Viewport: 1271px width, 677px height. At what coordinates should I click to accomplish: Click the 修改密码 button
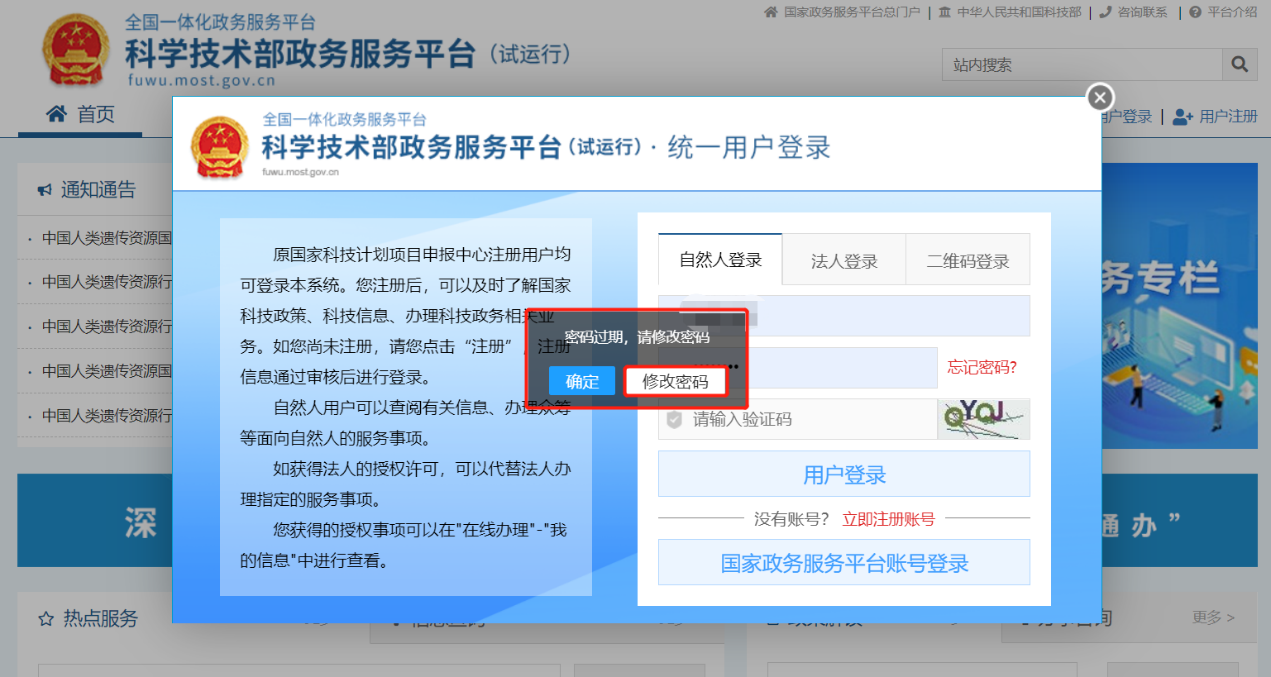[675, 381]
